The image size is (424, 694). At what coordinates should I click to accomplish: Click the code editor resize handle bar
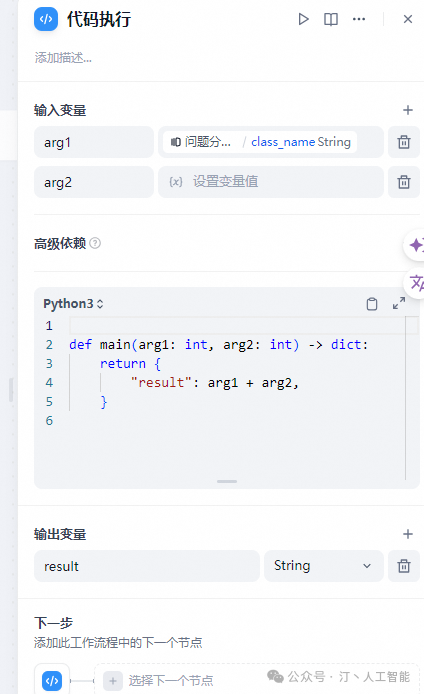point(227,481)
